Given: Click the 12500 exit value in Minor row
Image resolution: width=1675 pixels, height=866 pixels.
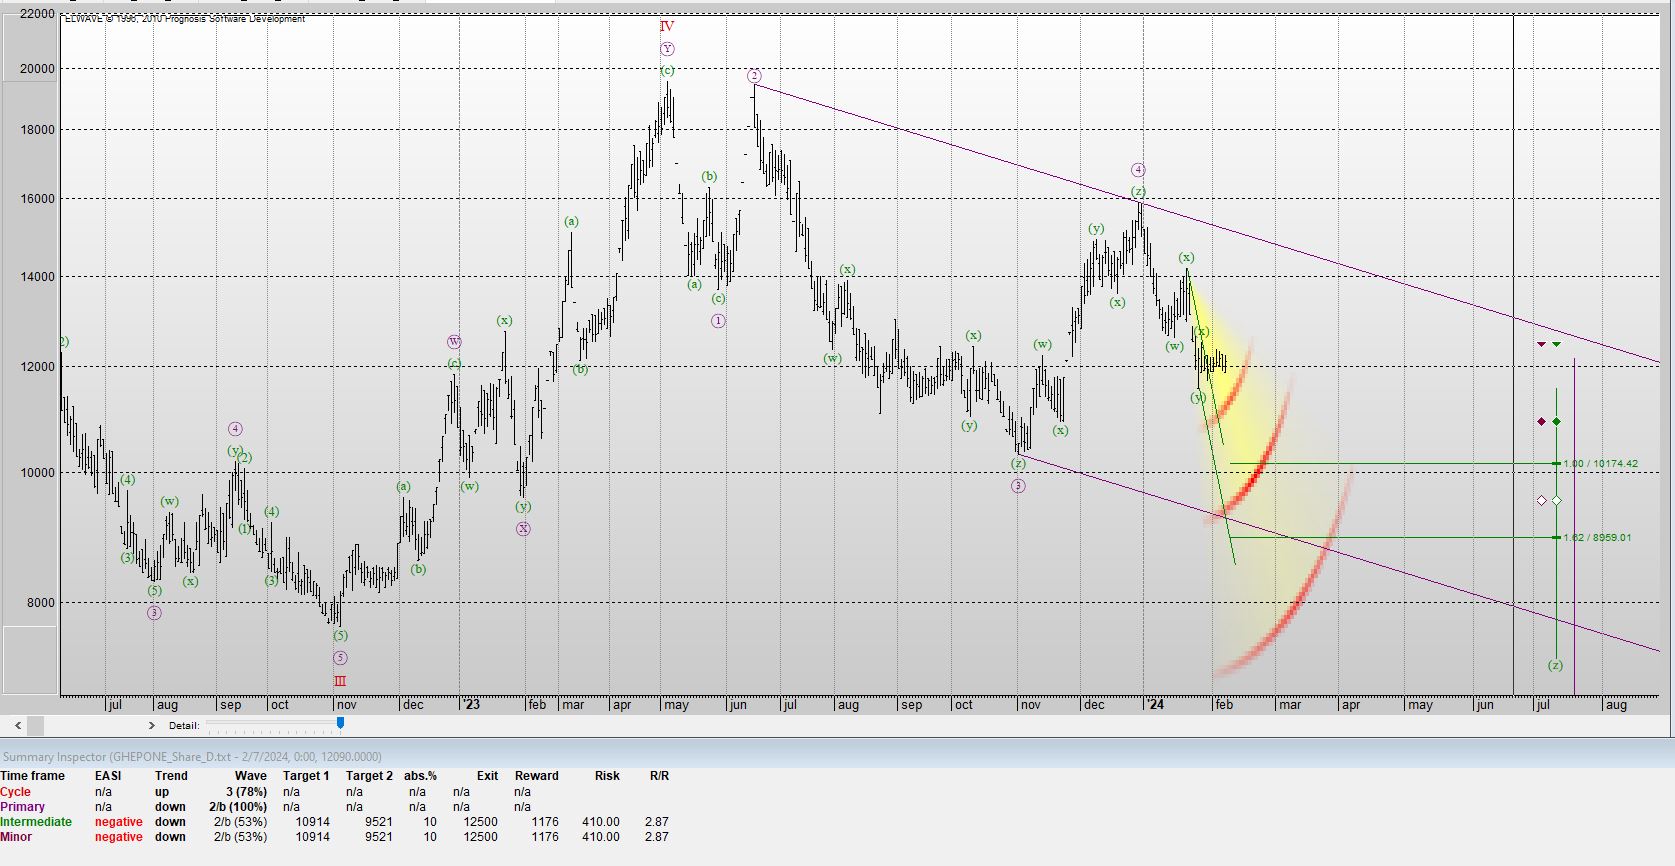Looking at the screenshot, I should coord(480,837).
